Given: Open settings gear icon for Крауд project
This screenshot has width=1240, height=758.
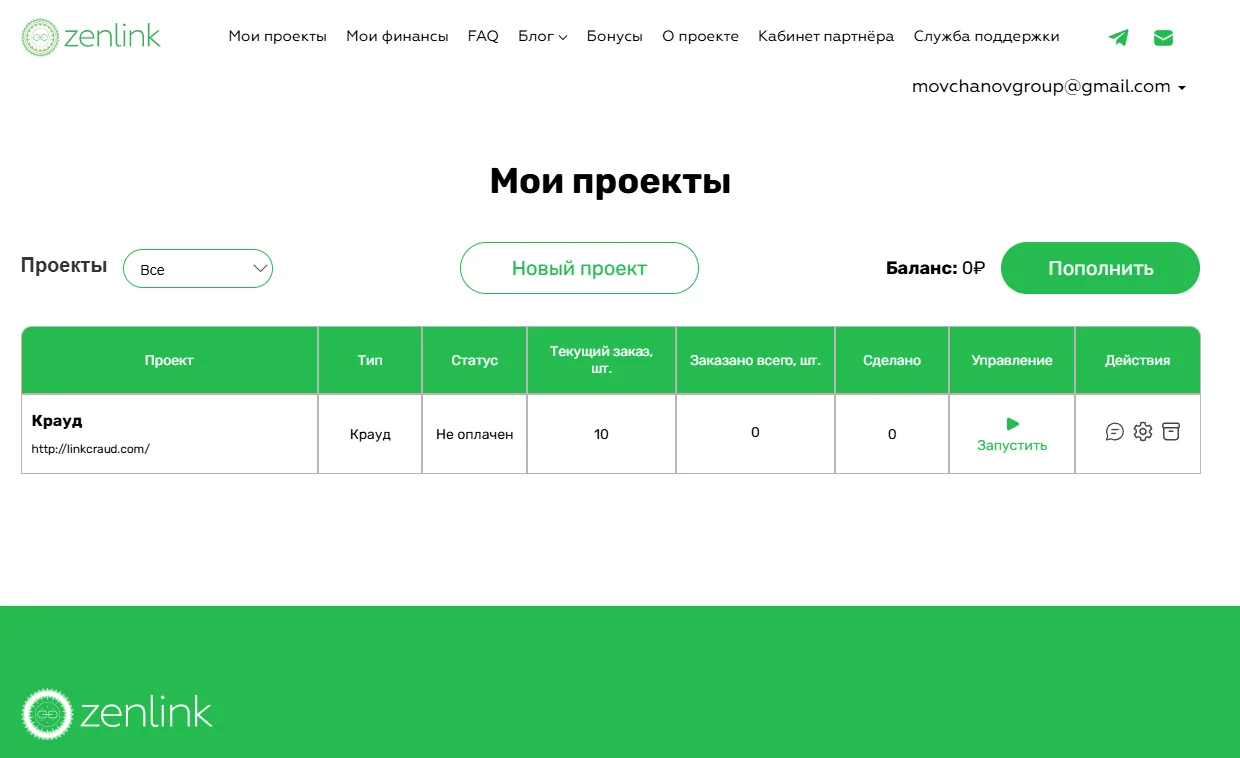Looking at the screenshot, I should (1143, 432).
